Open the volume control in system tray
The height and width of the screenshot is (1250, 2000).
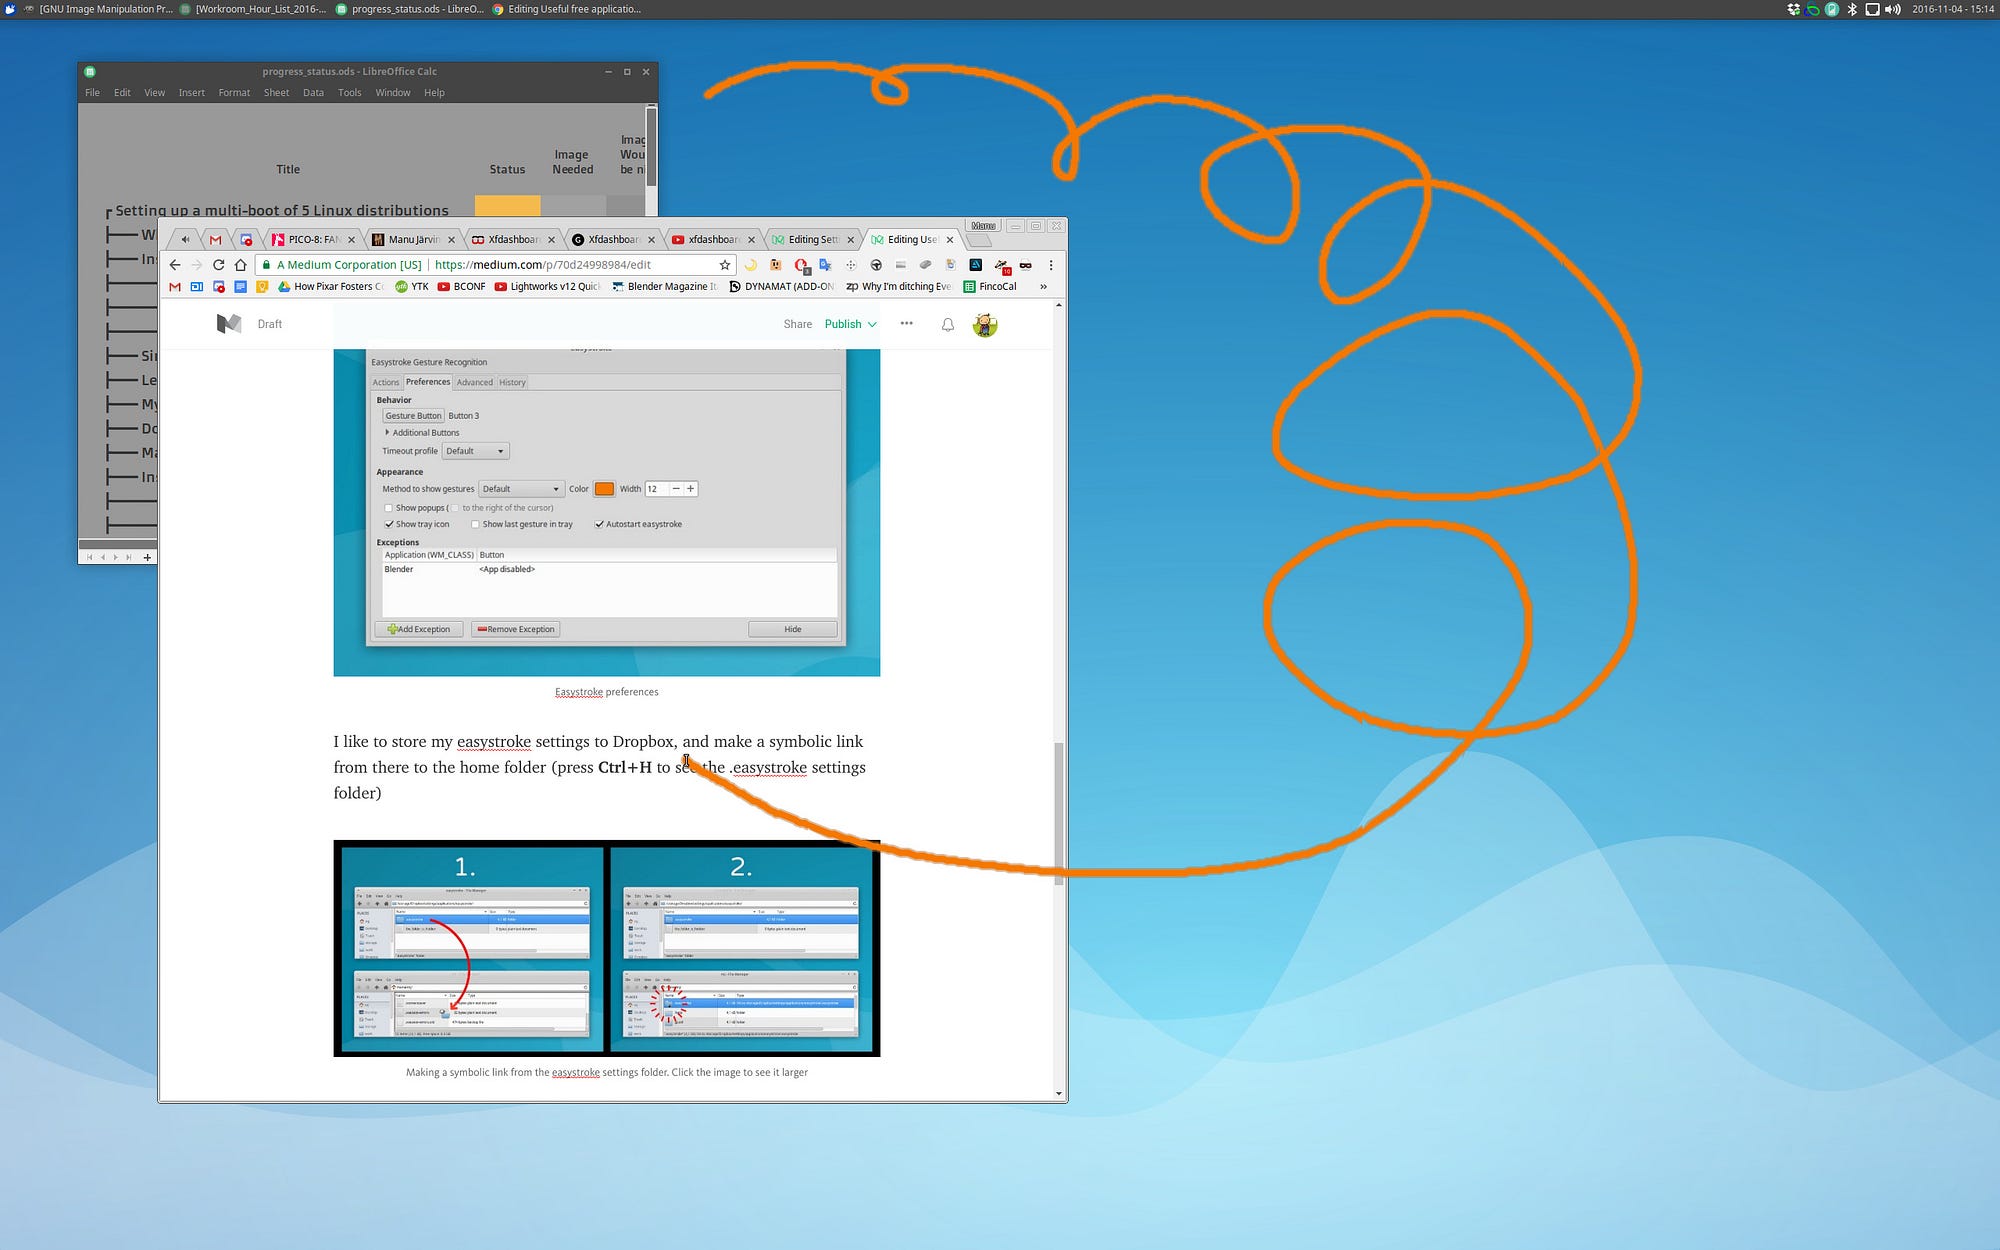1892,9
